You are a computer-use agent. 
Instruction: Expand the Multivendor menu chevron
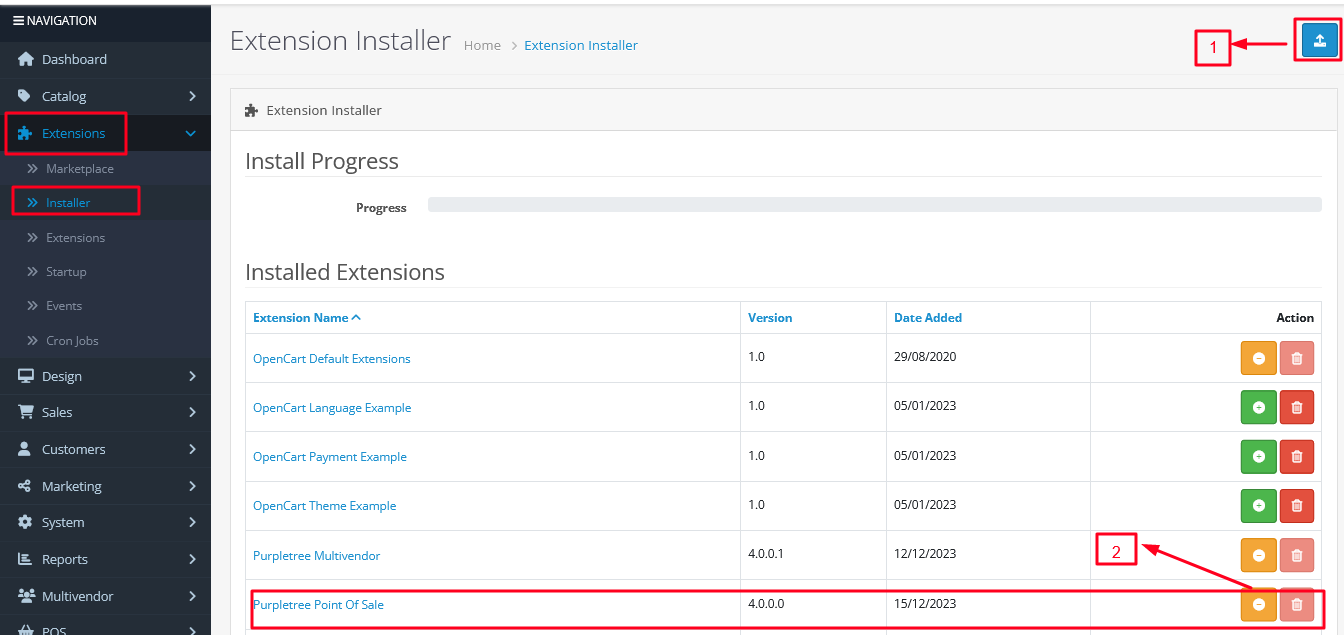192,596
